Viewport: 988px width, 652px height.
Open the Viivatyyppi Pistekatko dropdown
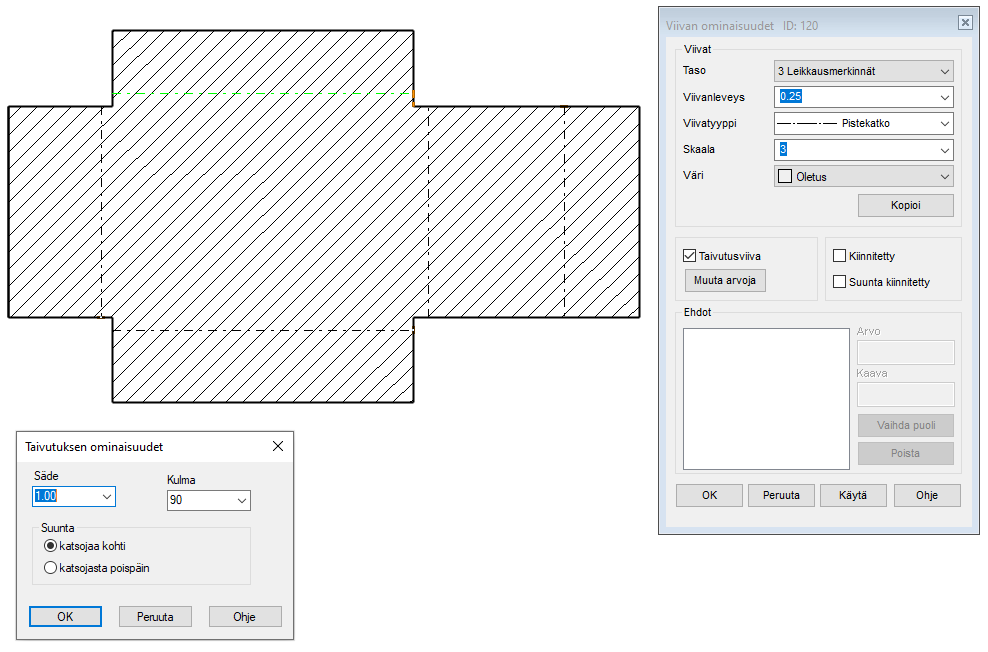pyautogui.click(x=944, y=124)
